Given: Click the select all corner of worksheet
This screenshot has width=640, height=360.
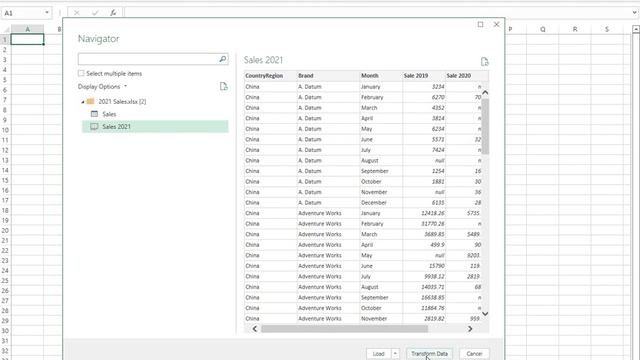Looking at the screenshot, I should click(x=6, y=29).
